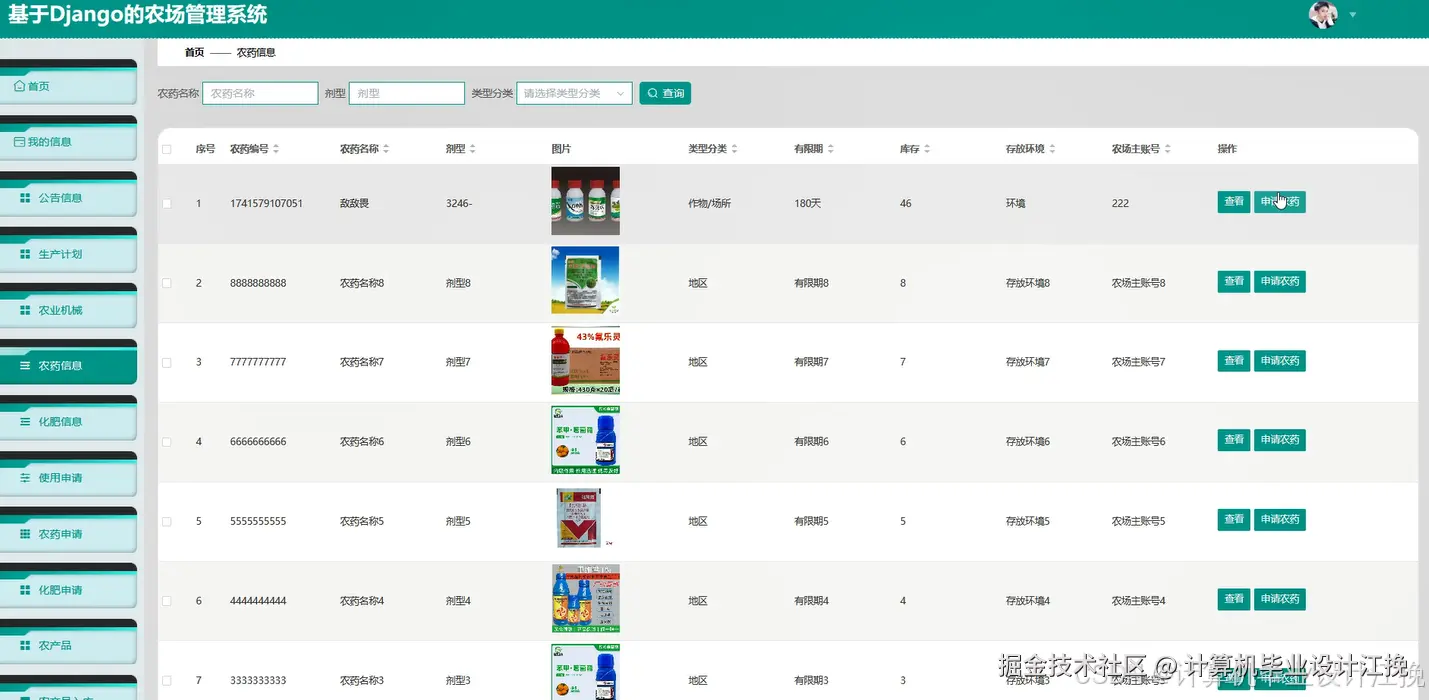Focus the 剂型 search field
1429x700 pixels.
pyautogui.click(x=407, y=93)
